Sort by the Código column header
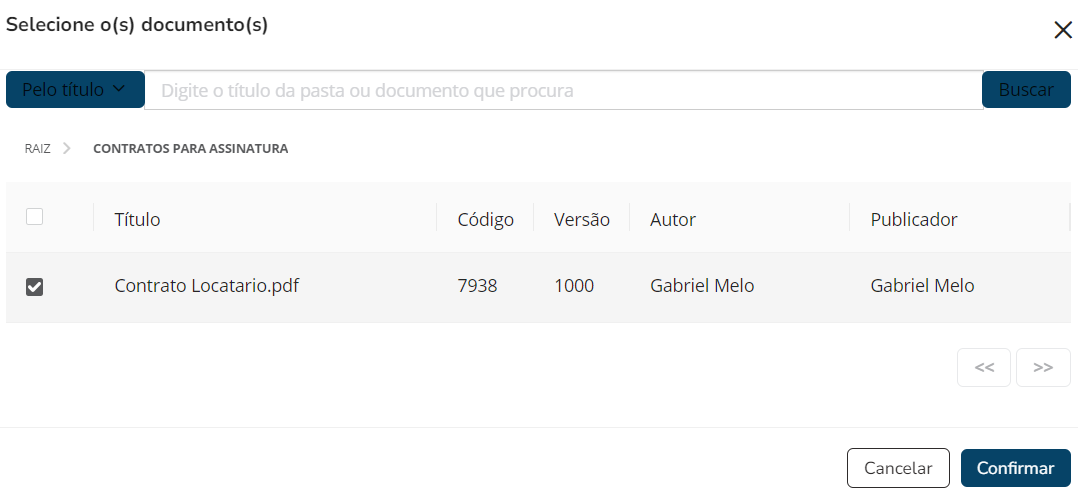This screenshot has height=495, width=1078. [x=485, y=219]
